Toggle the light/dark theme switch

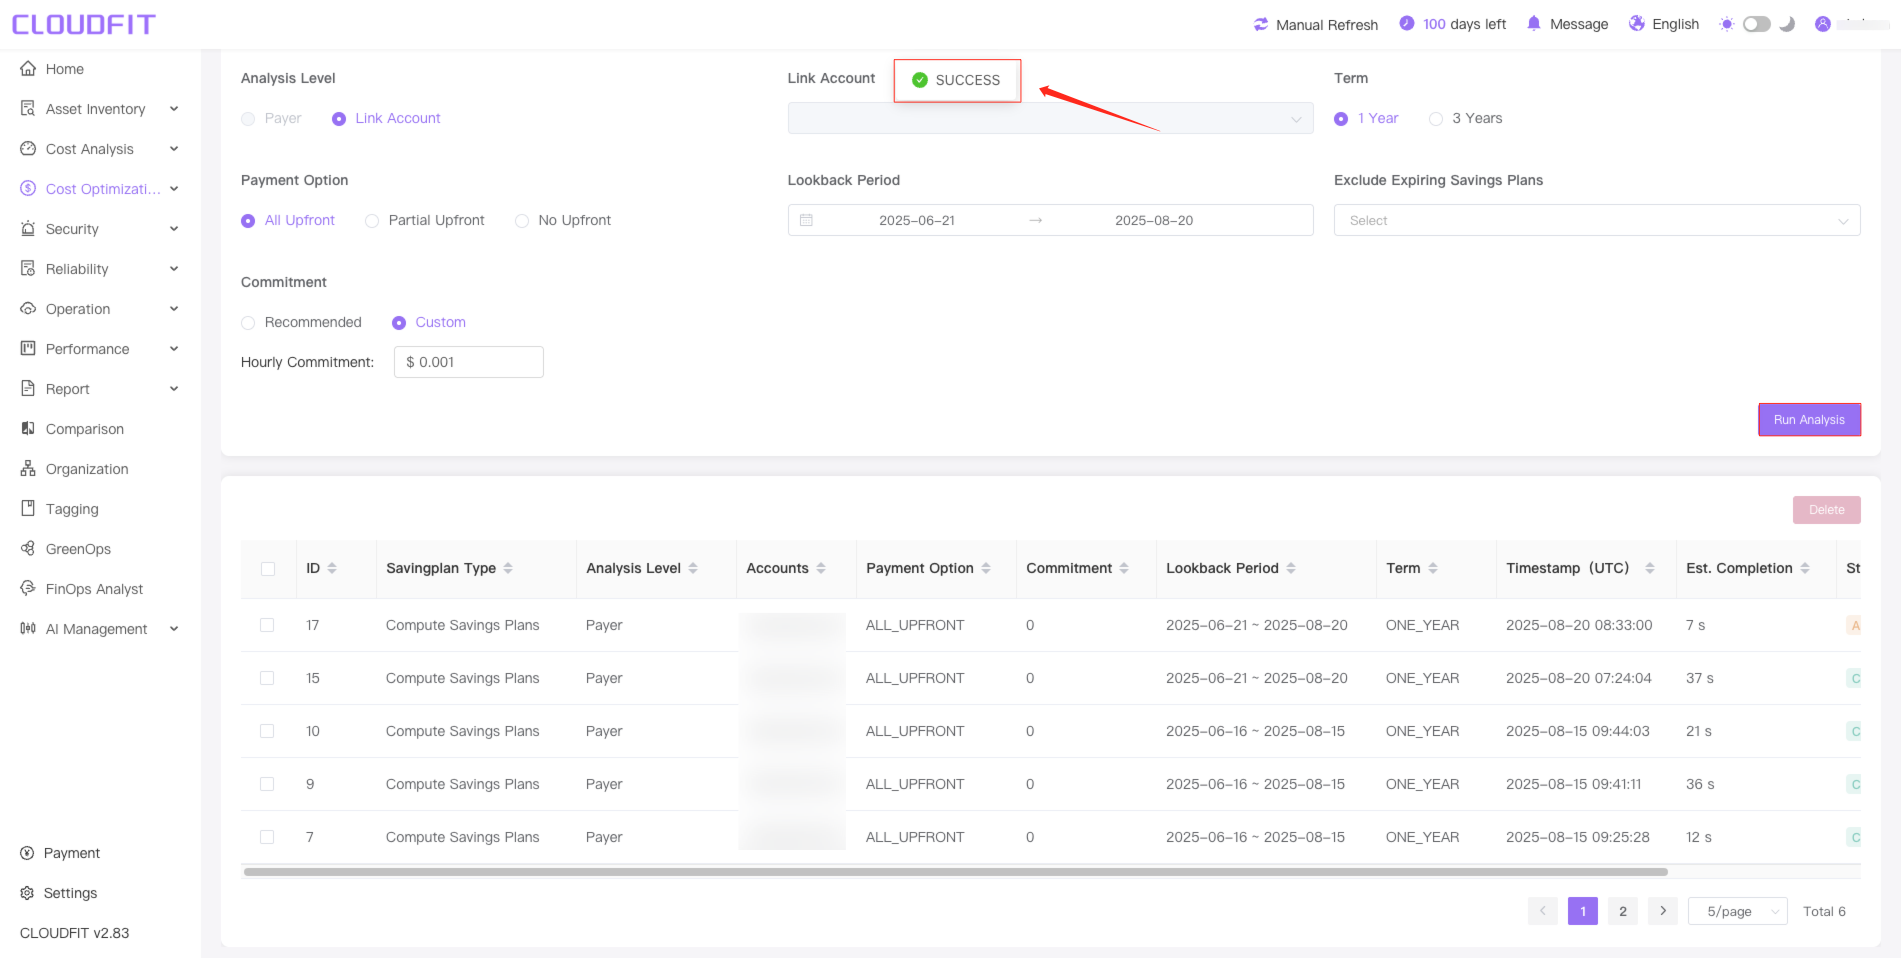[1756, 24]
